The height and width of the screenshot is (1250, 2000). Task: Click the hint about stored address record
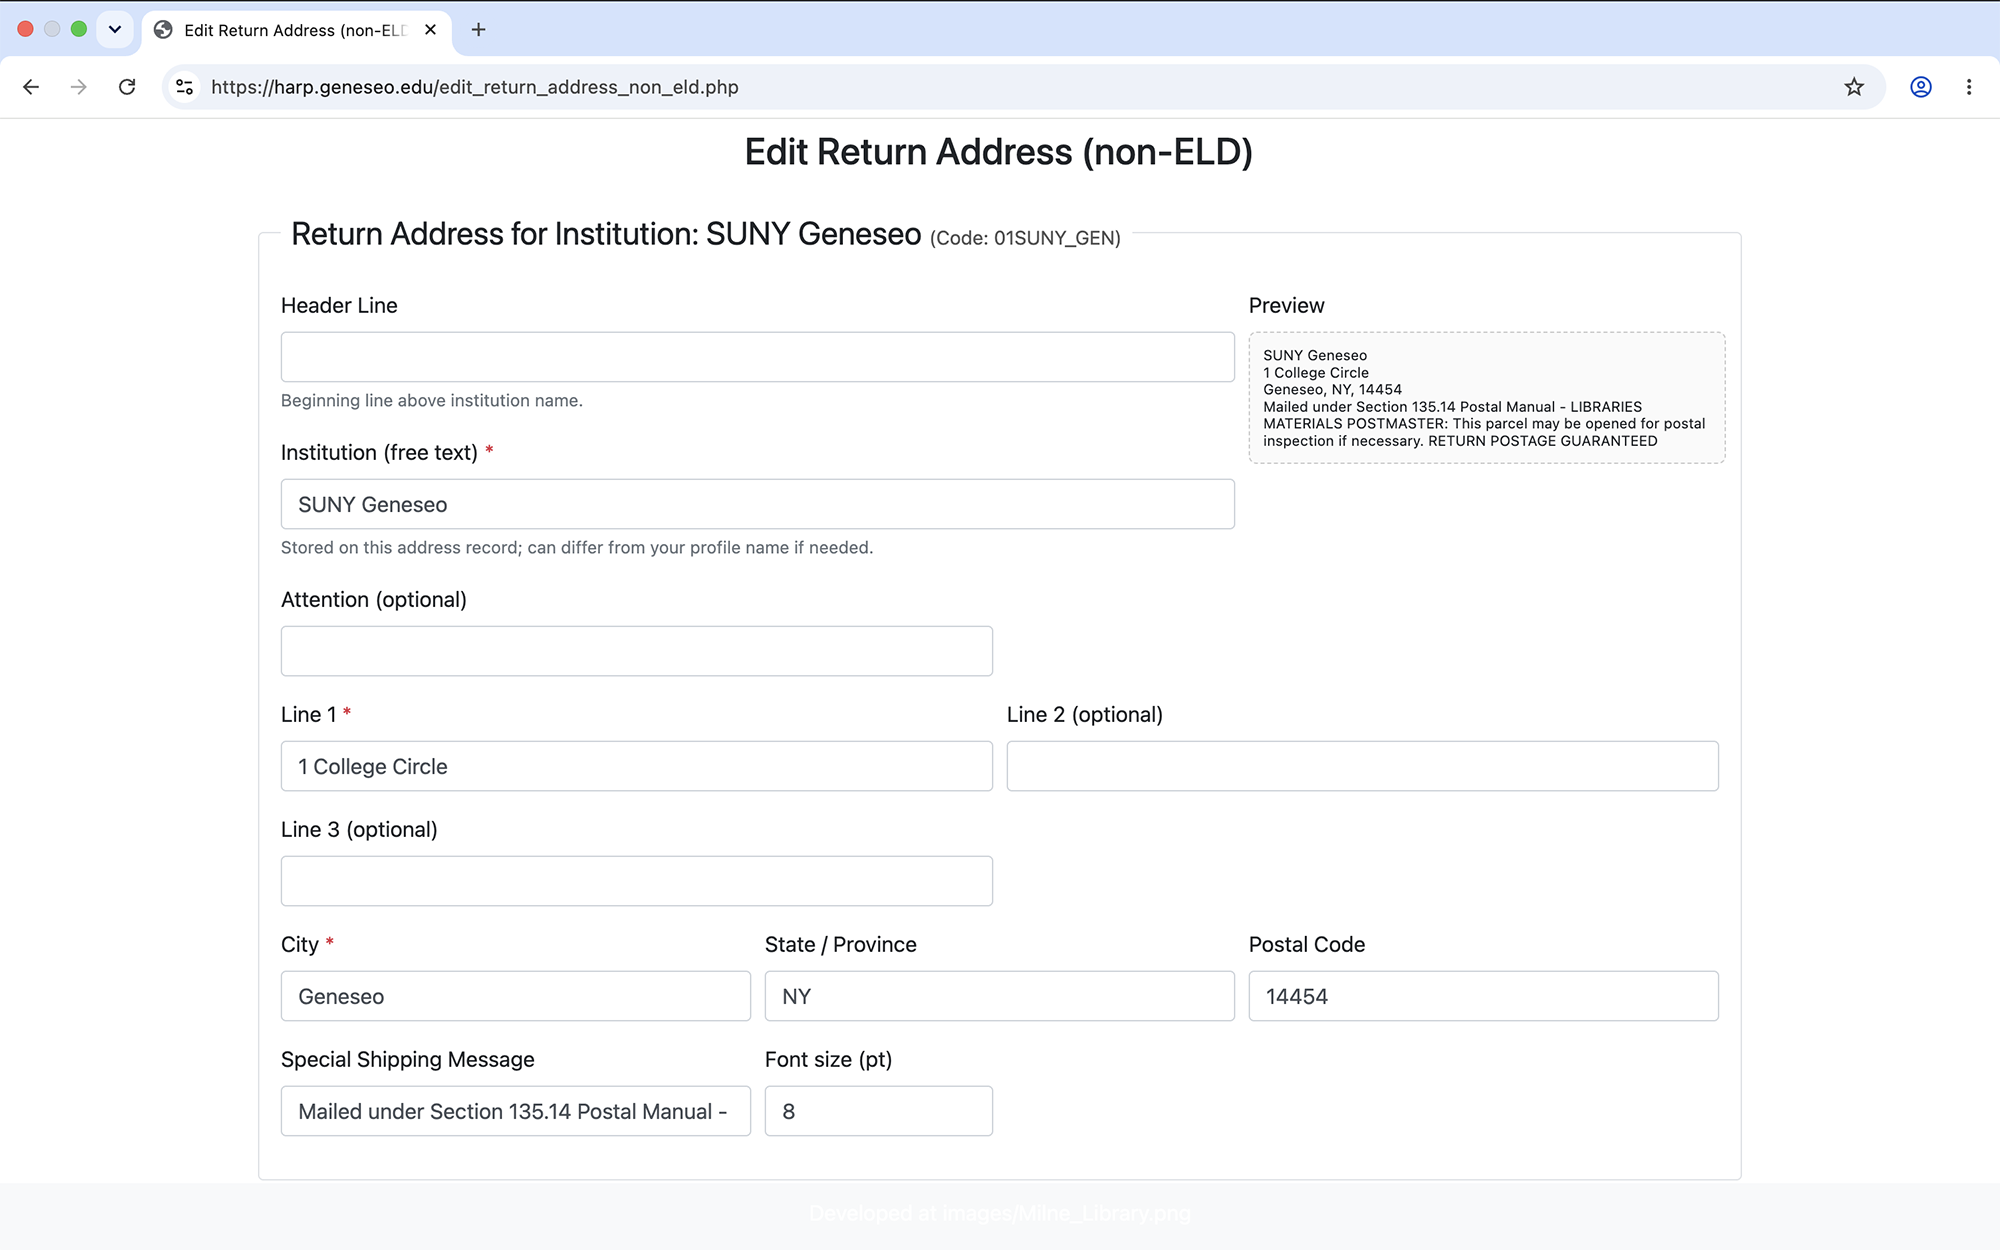click(577, 547)
